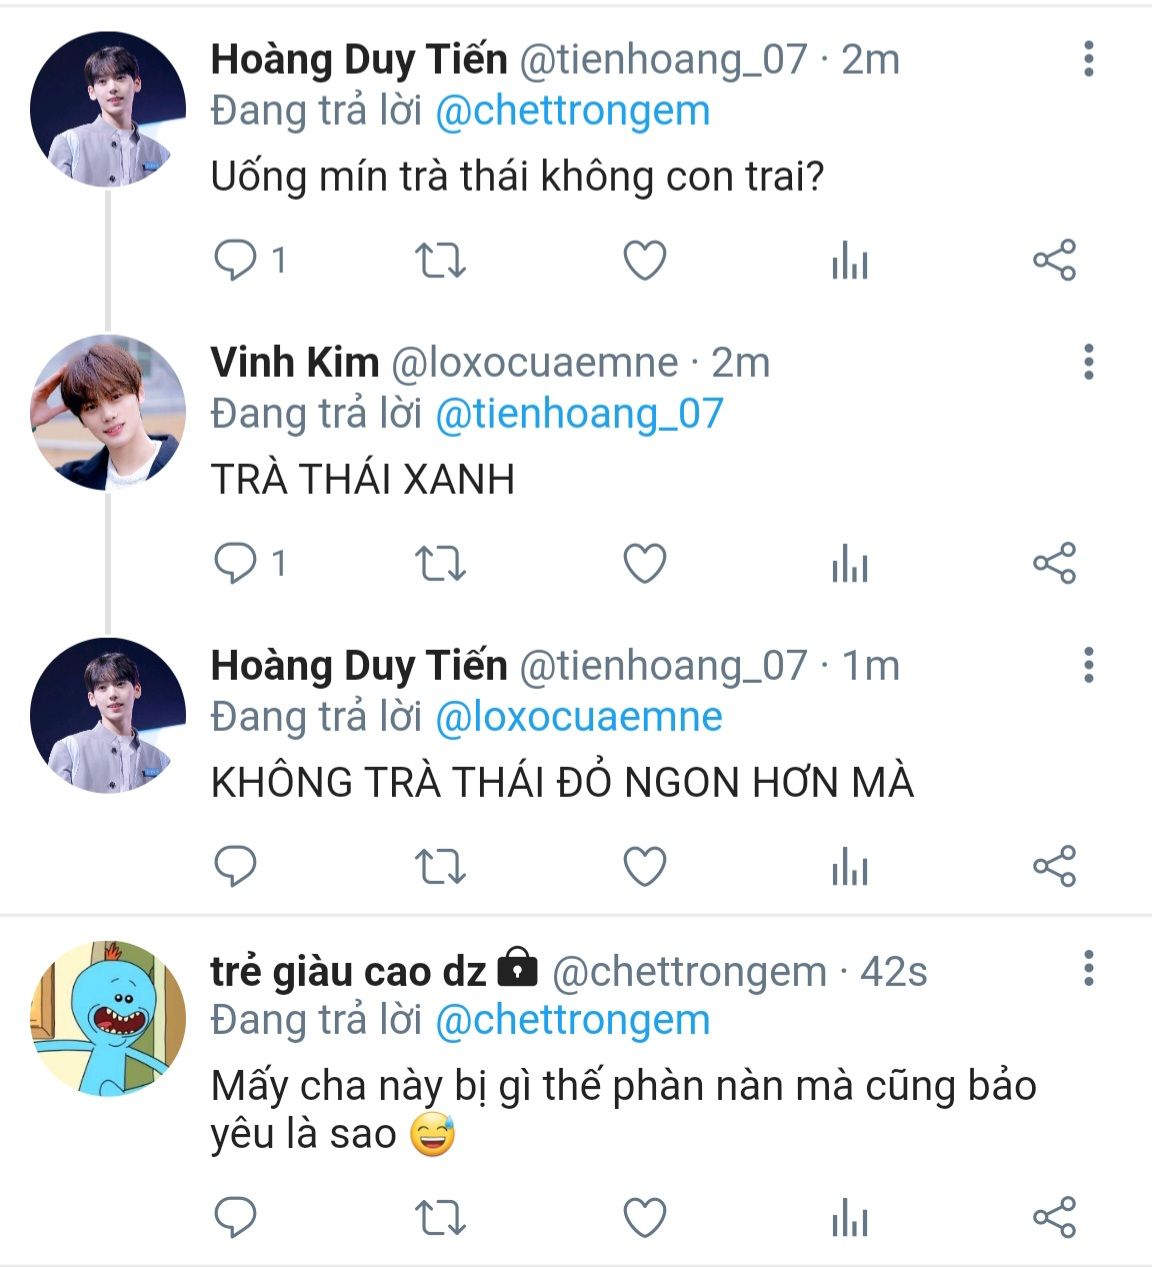View analytics of 'TRÀ THÁI XANH' tweet
This screenshot has width=1152, height=1267.
[x=849, y=564]
